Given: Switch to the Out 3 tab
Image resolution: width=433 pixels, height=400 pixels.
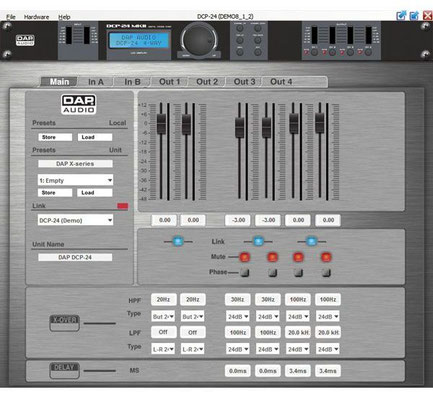Looking at the screenshot, I should (244, 82).
